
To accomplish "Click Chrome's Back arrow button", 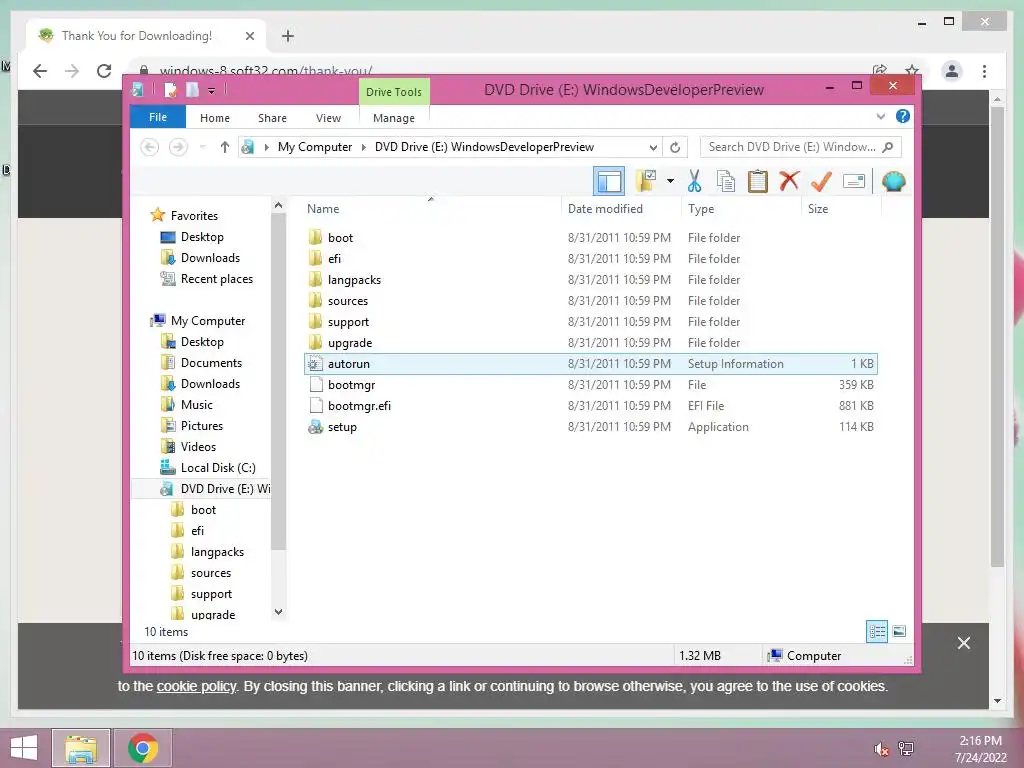I will [x=40, y=71].
